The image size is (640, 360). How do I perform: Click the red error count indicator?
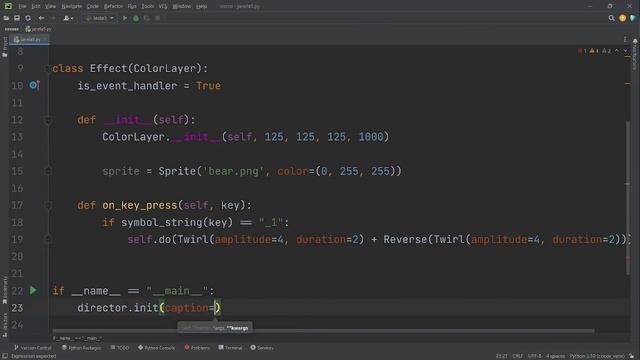pos(582,51)
